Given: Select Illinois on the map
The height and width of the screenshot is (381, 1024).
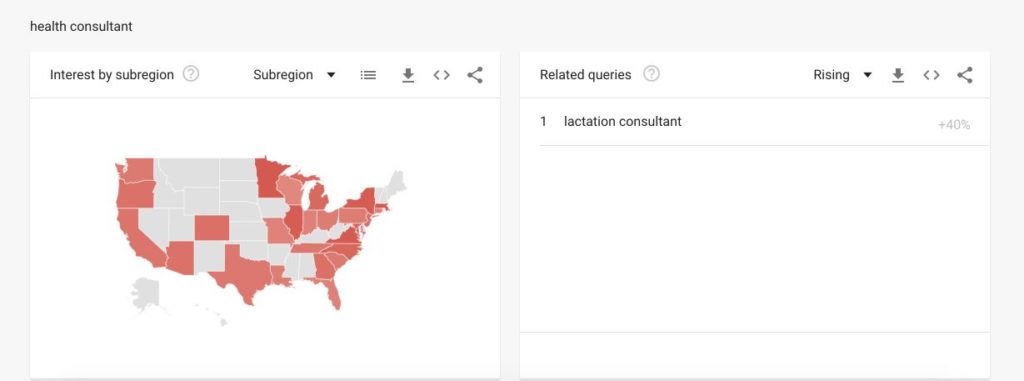Looking at the screenshot, I should click(x=293, y=222).
